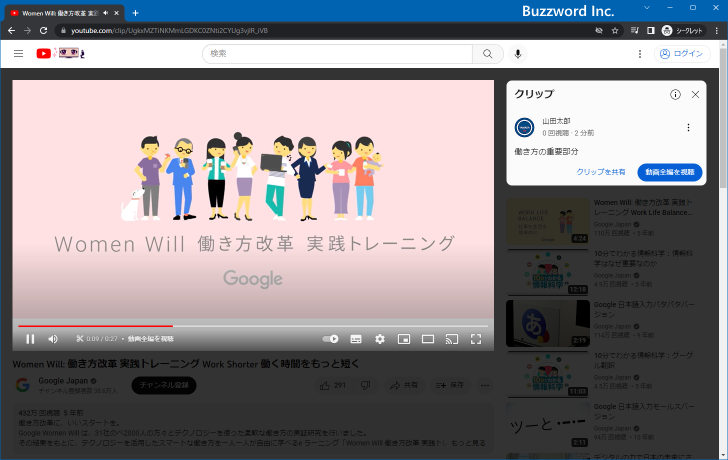The width and height of the screenshot is (728, 460).
Task: Dislike the video thumbs-down
Action: (366, 385)
